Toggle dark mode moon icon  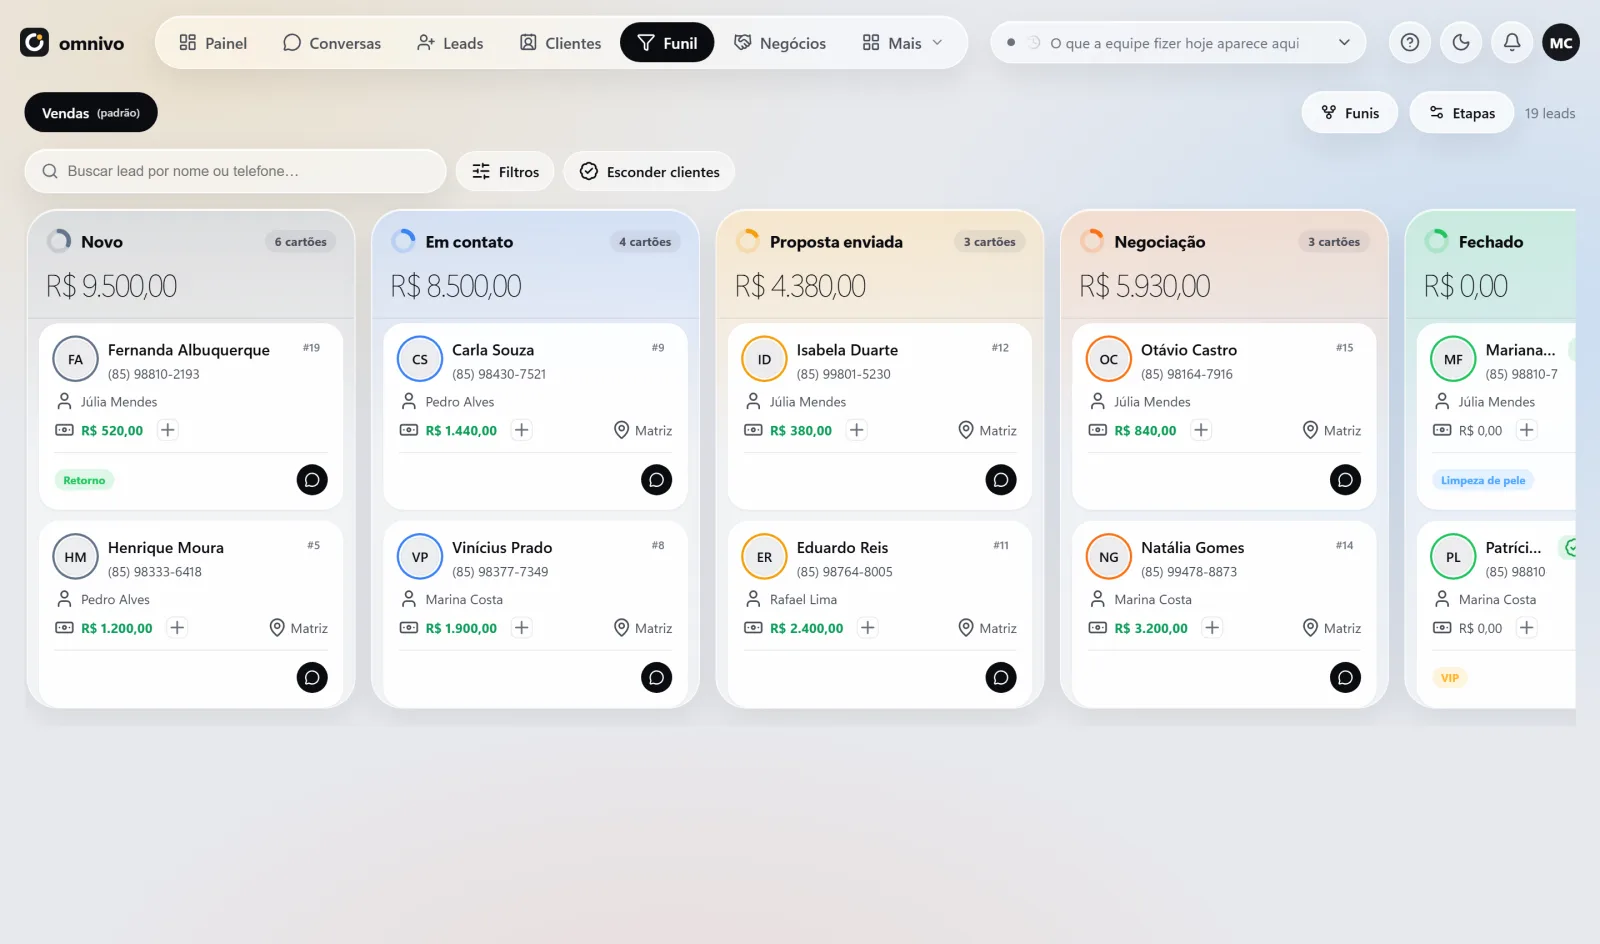(x=1461, y=43)
